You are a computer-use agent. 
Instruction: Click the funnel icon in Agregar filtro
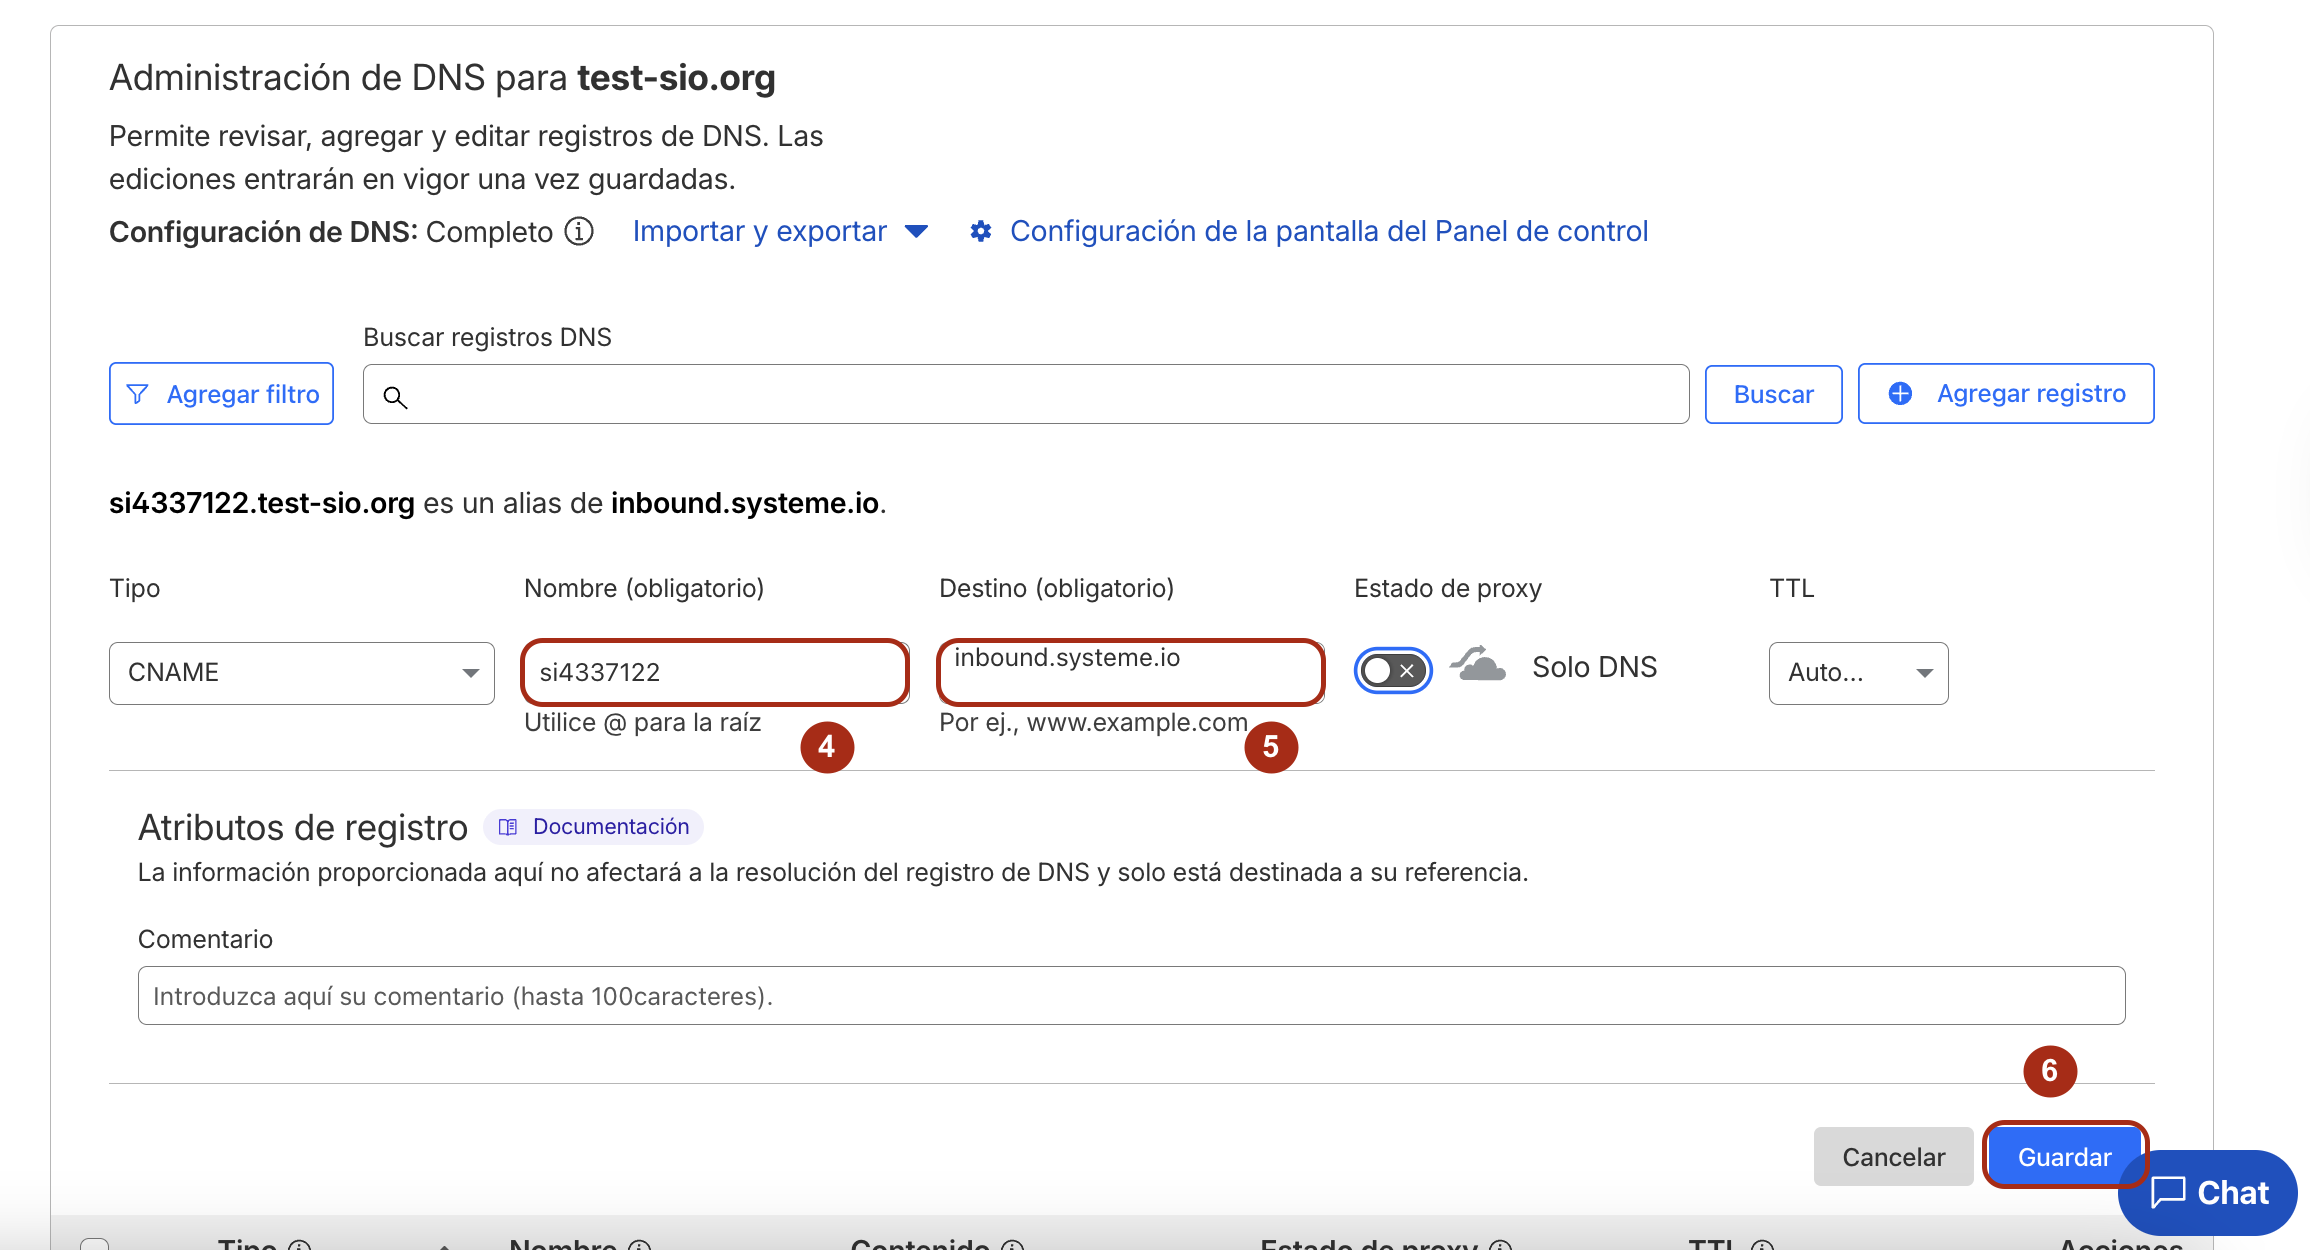pyautogui.click(x=138, y=394)
